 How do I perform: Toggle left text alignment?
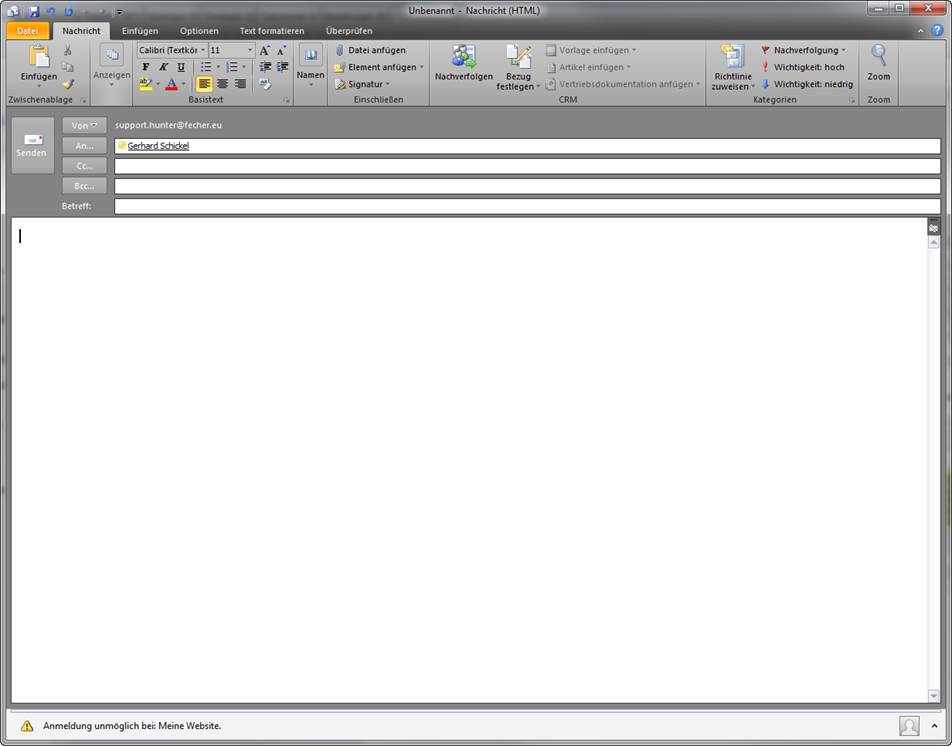pos(204,84)
